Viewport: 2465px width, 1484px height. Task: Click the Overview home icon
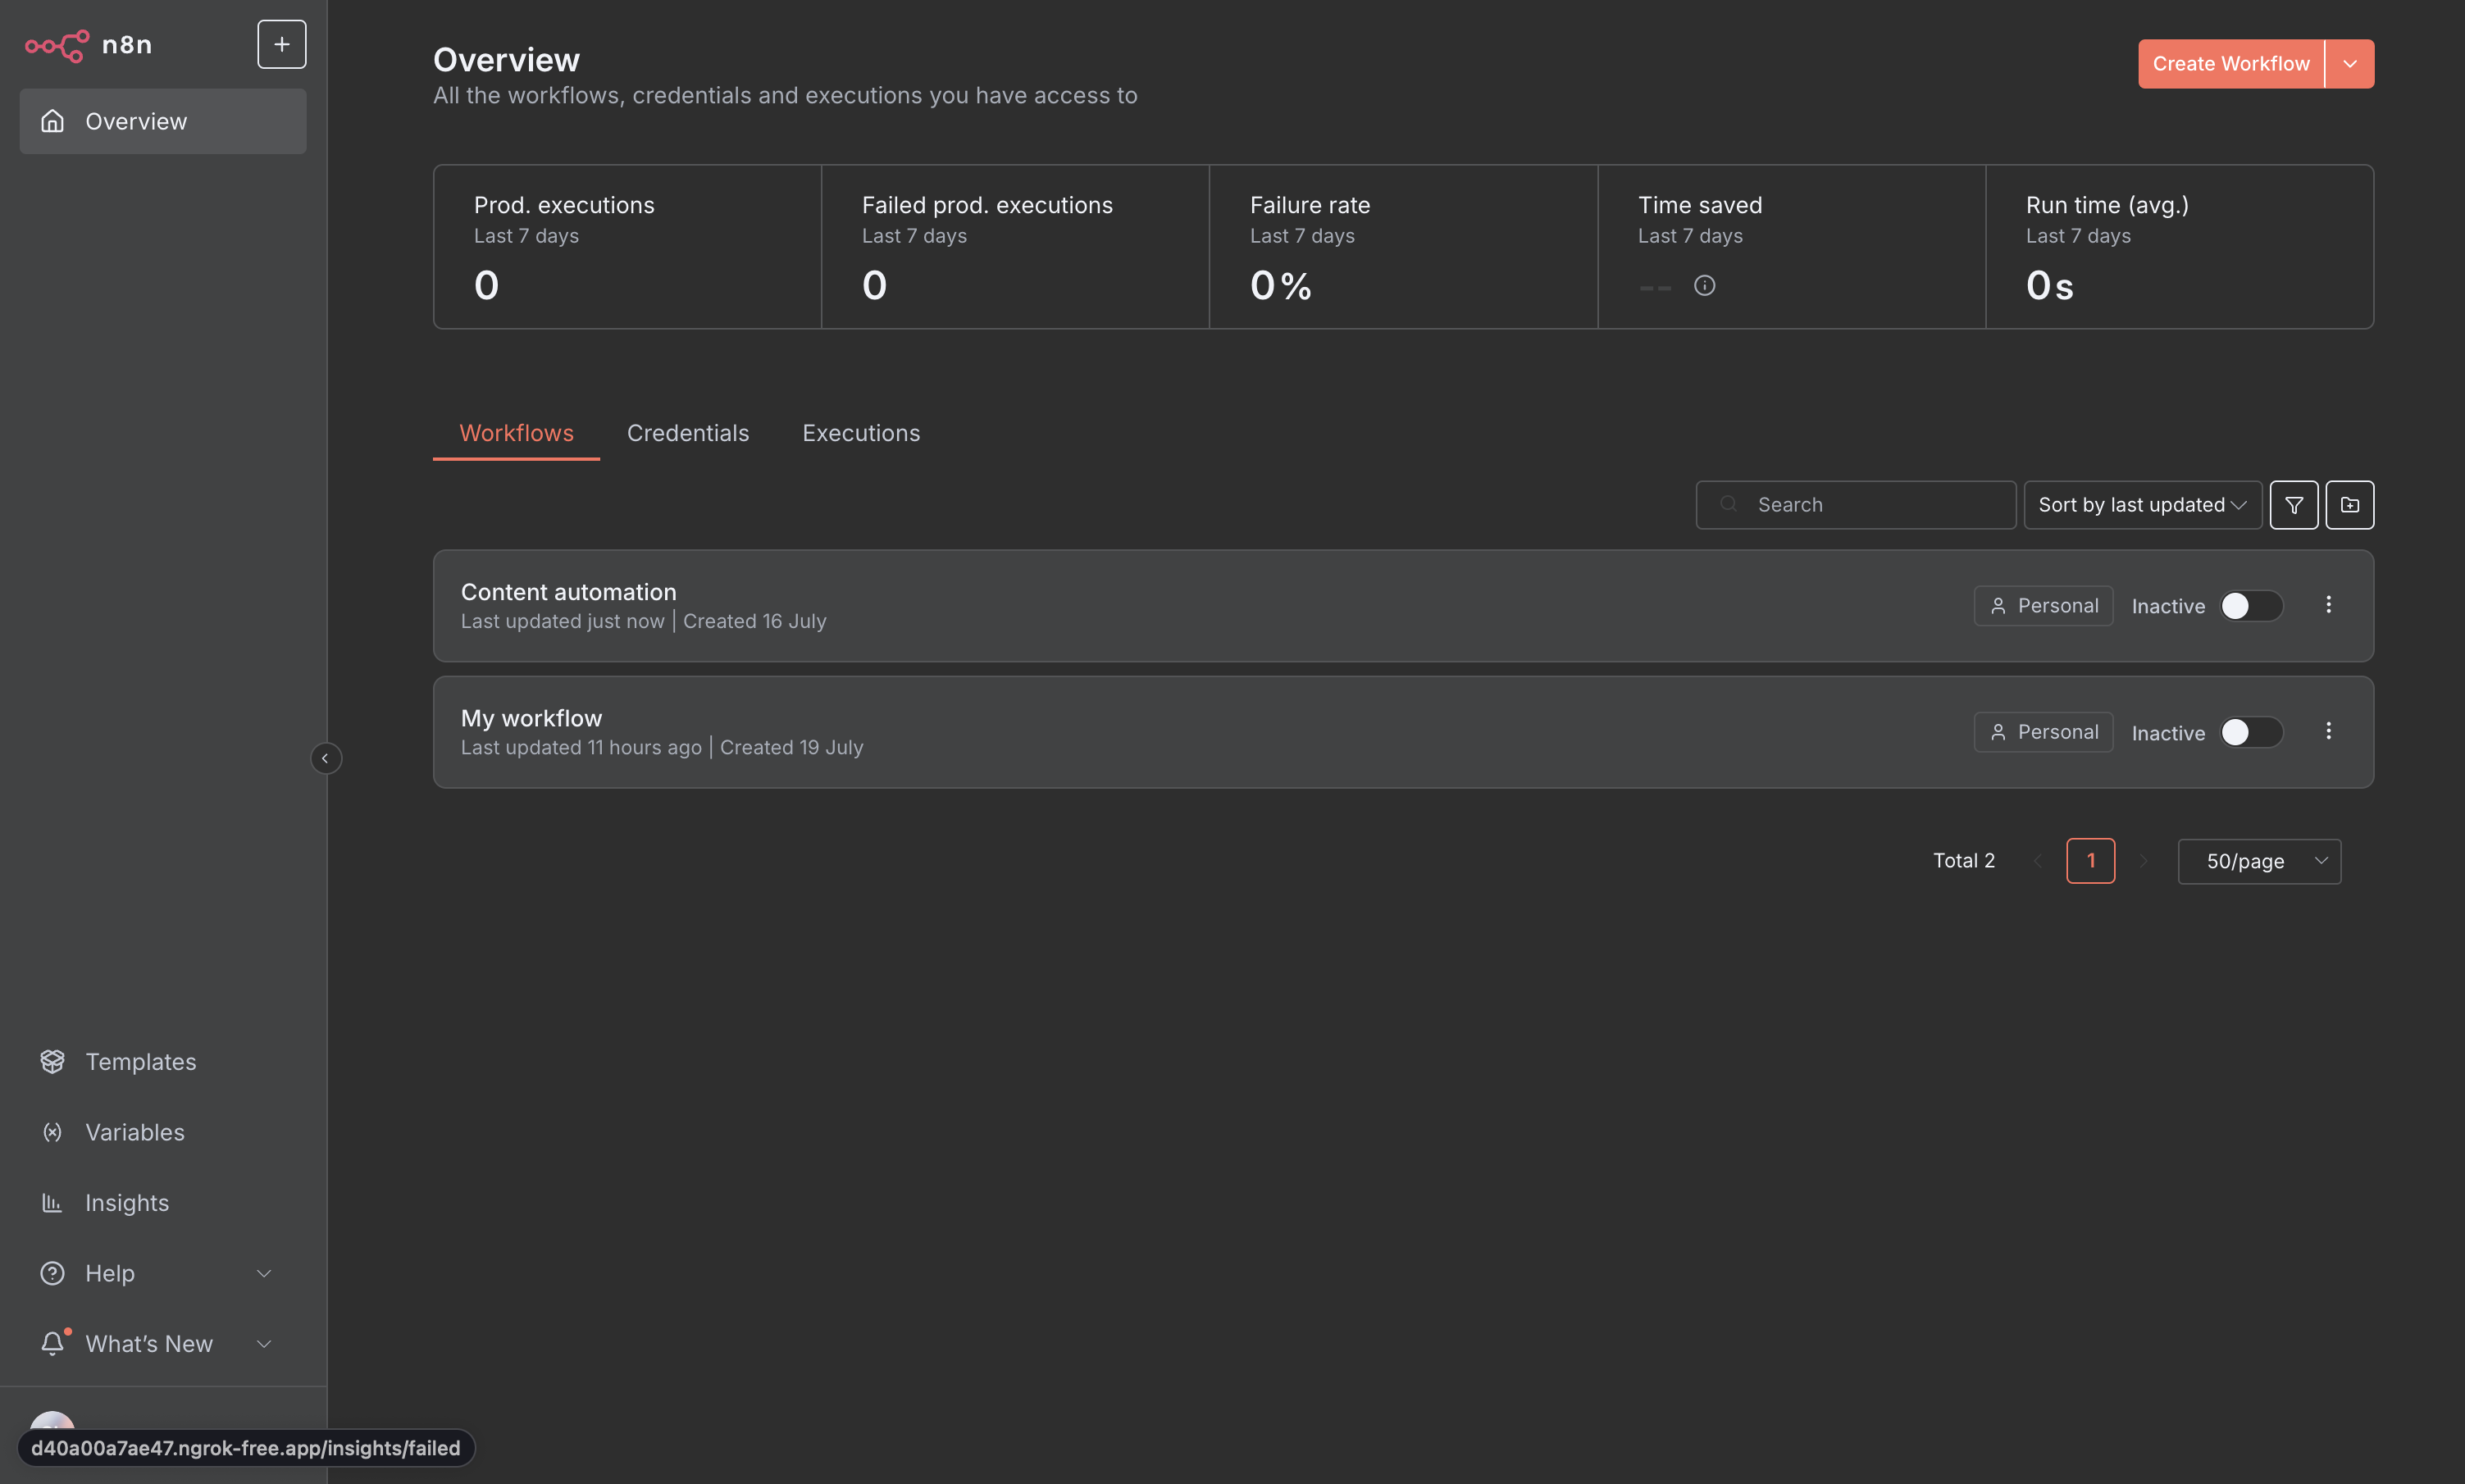tap(52, 121)
